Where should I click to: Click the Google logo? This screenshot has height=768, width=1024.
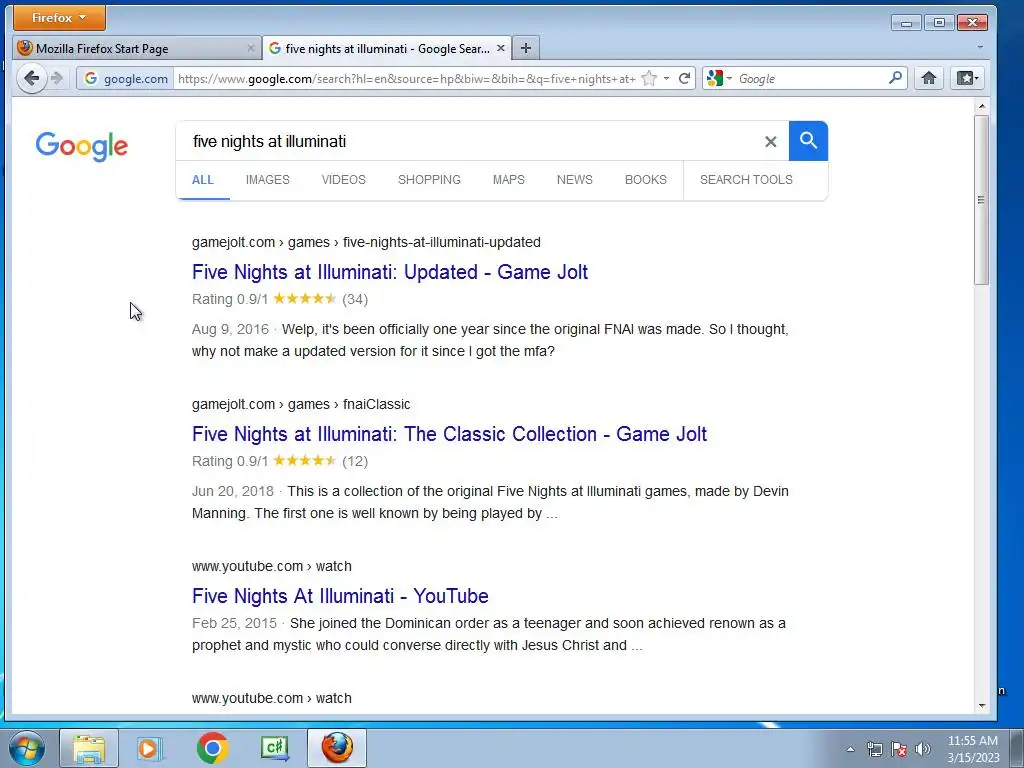point(82,146)
